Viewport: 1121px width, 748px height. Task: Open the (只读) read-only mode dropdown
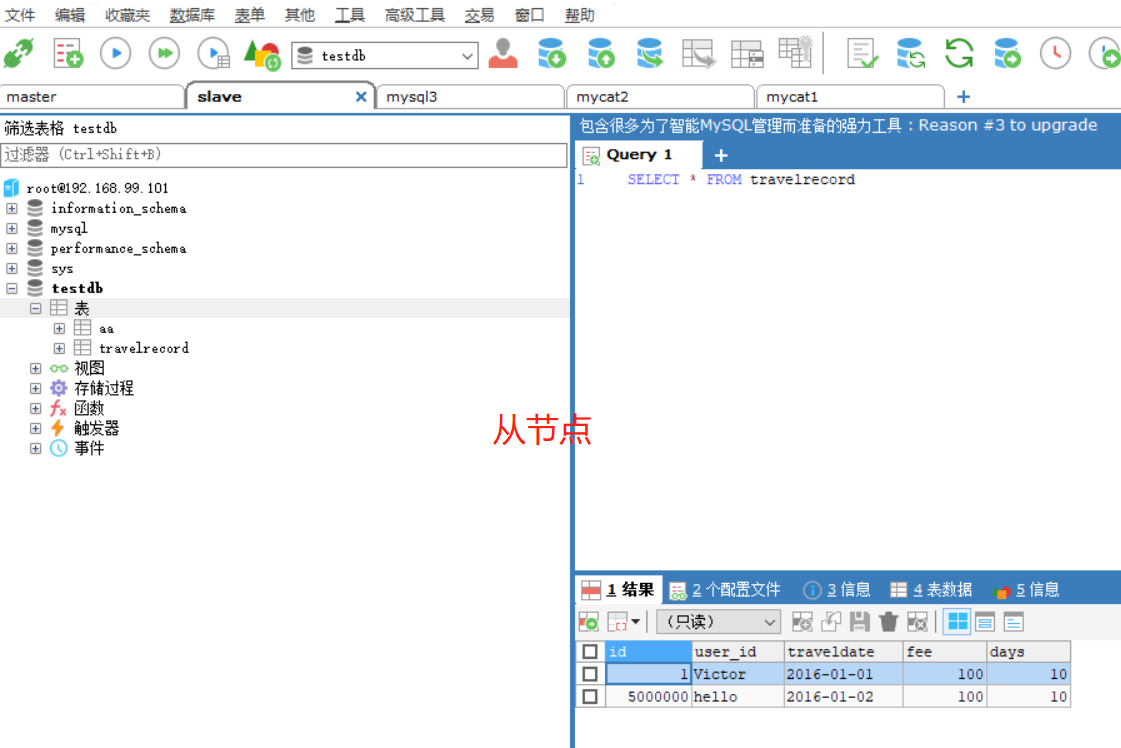(x=718, y=622)
